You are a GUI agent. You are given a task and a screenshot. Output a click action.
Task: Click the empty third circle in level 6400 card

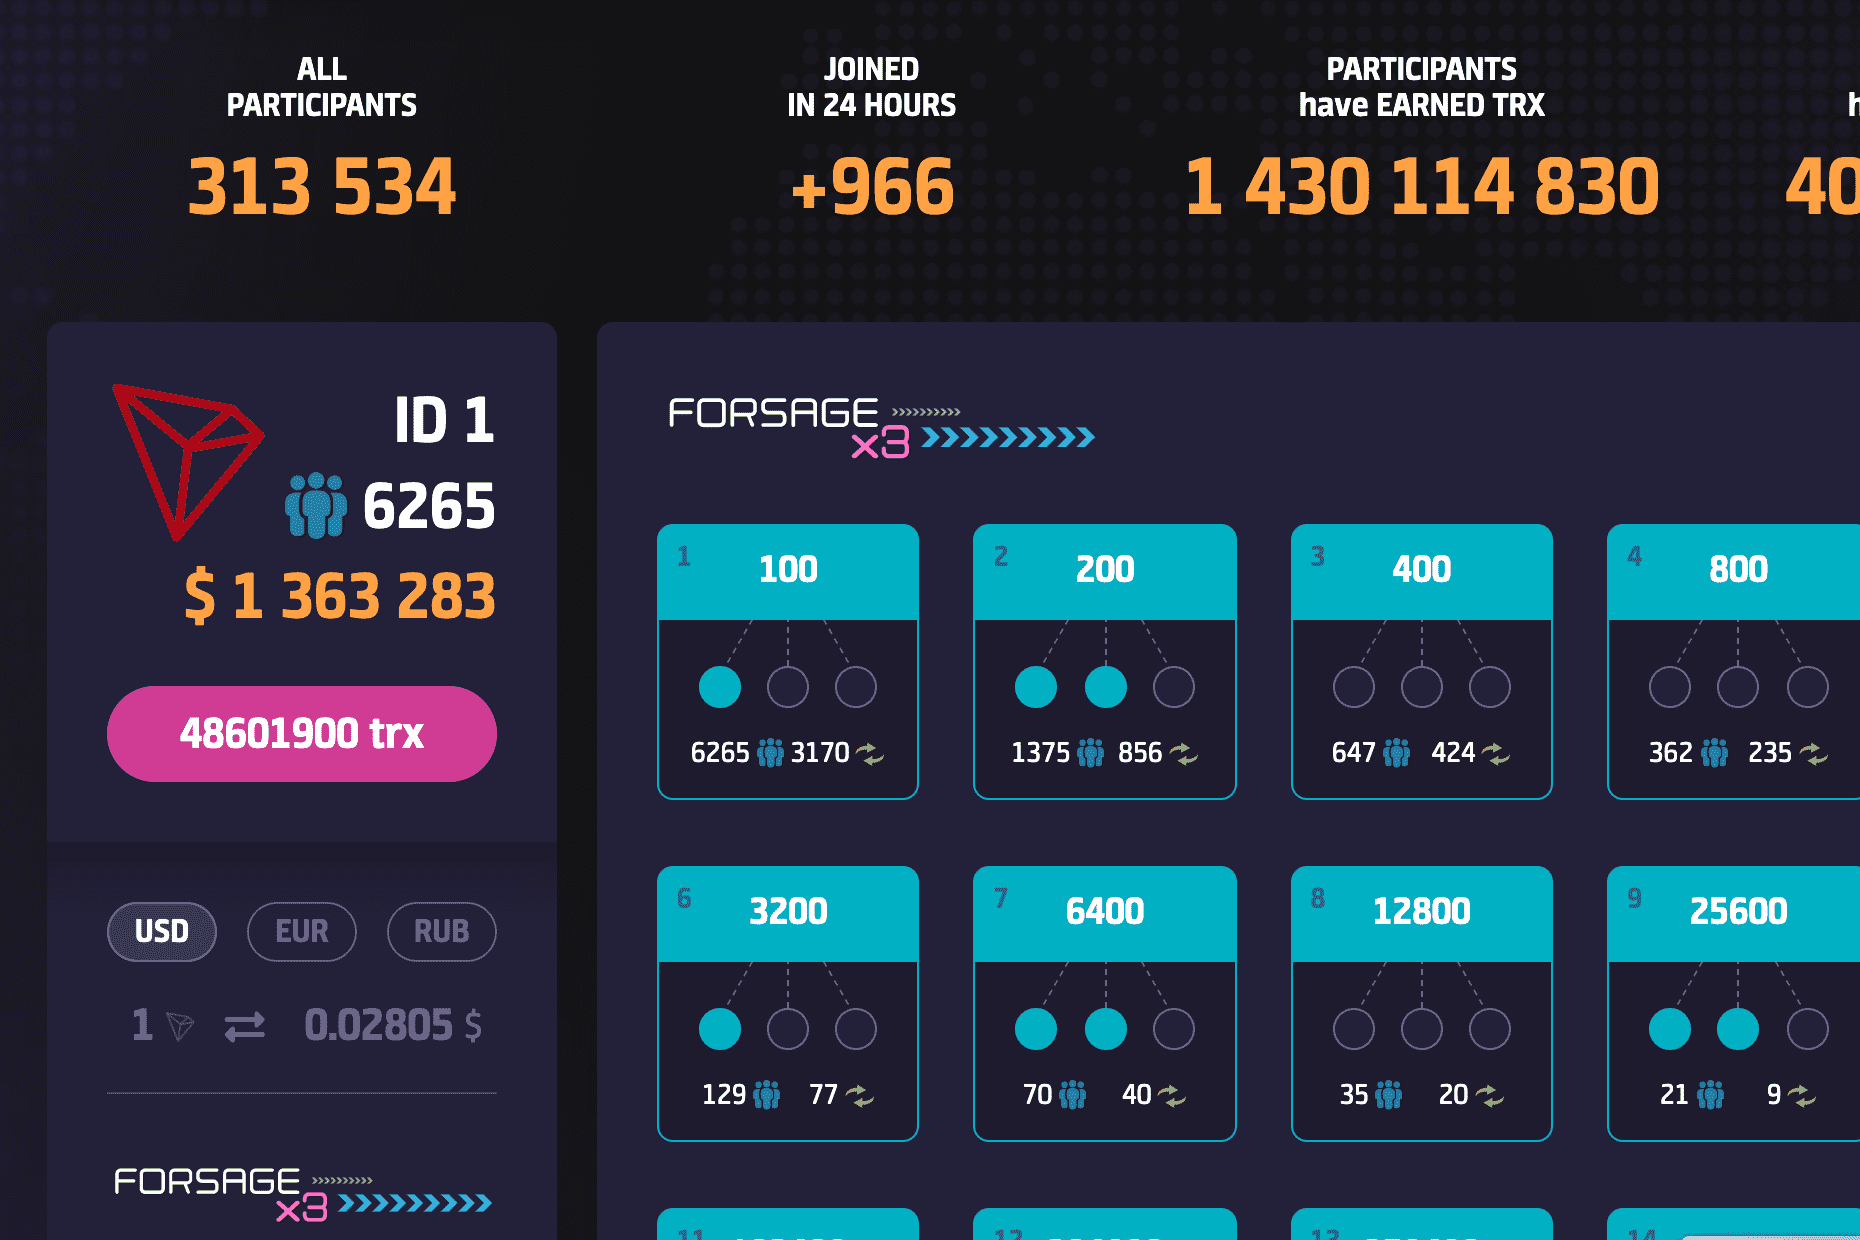pos(1172,1028)
